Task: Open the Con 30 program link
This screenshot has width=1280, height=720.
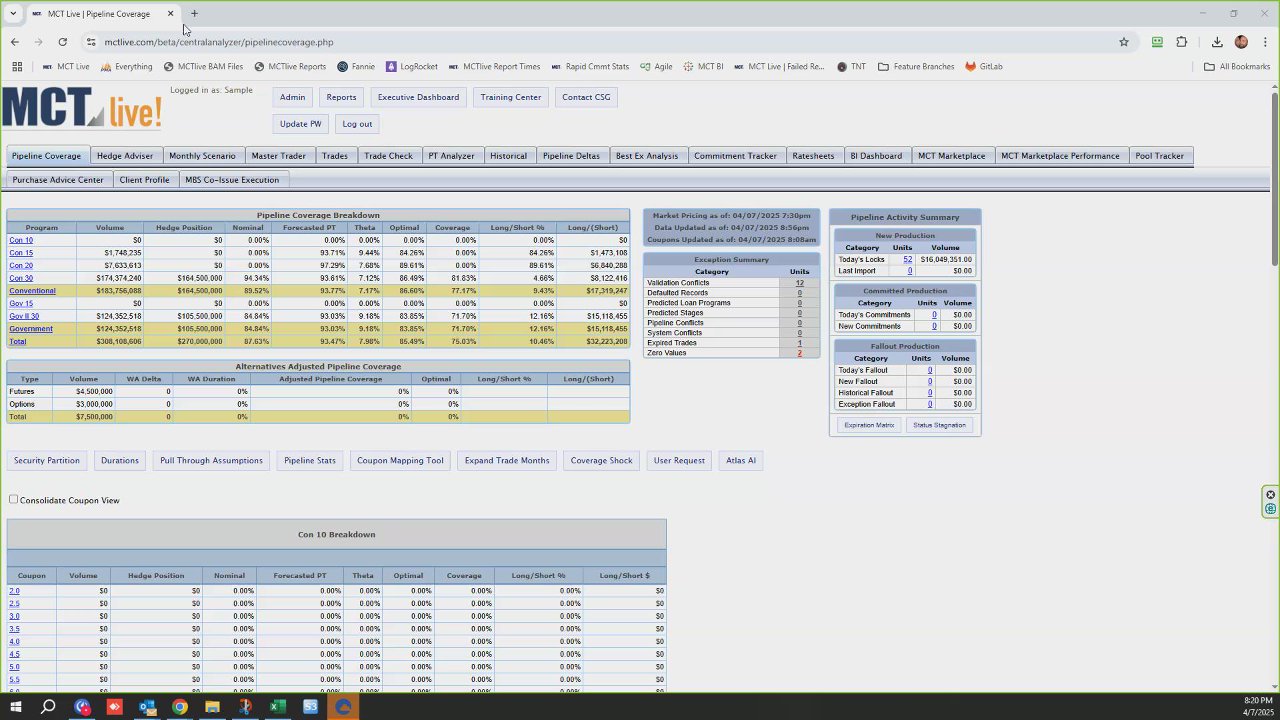Action: (21, 278)
